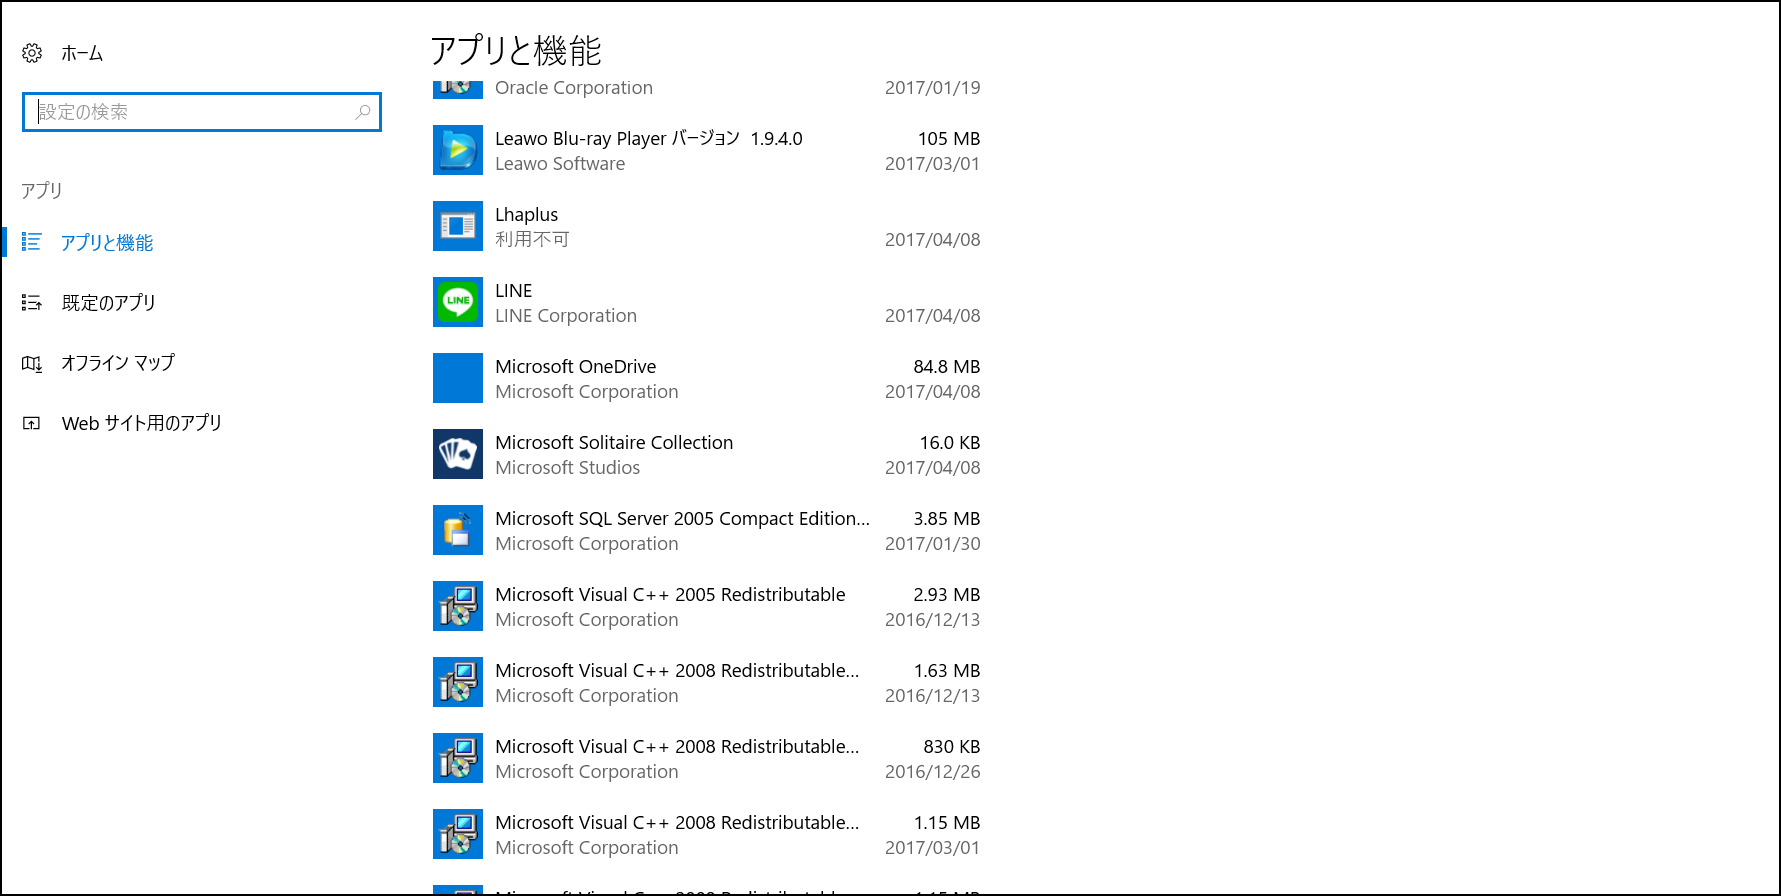Click the Lhaplus app icon
The height and width of the screenshot is (896, 1781).
(458, 226)
